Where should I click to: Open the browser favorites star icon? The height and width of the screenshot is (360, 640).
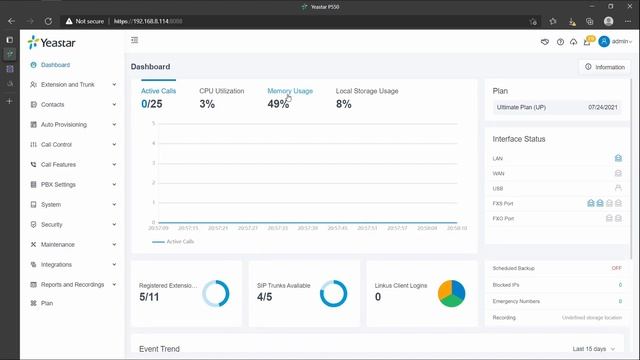[553, 21]
